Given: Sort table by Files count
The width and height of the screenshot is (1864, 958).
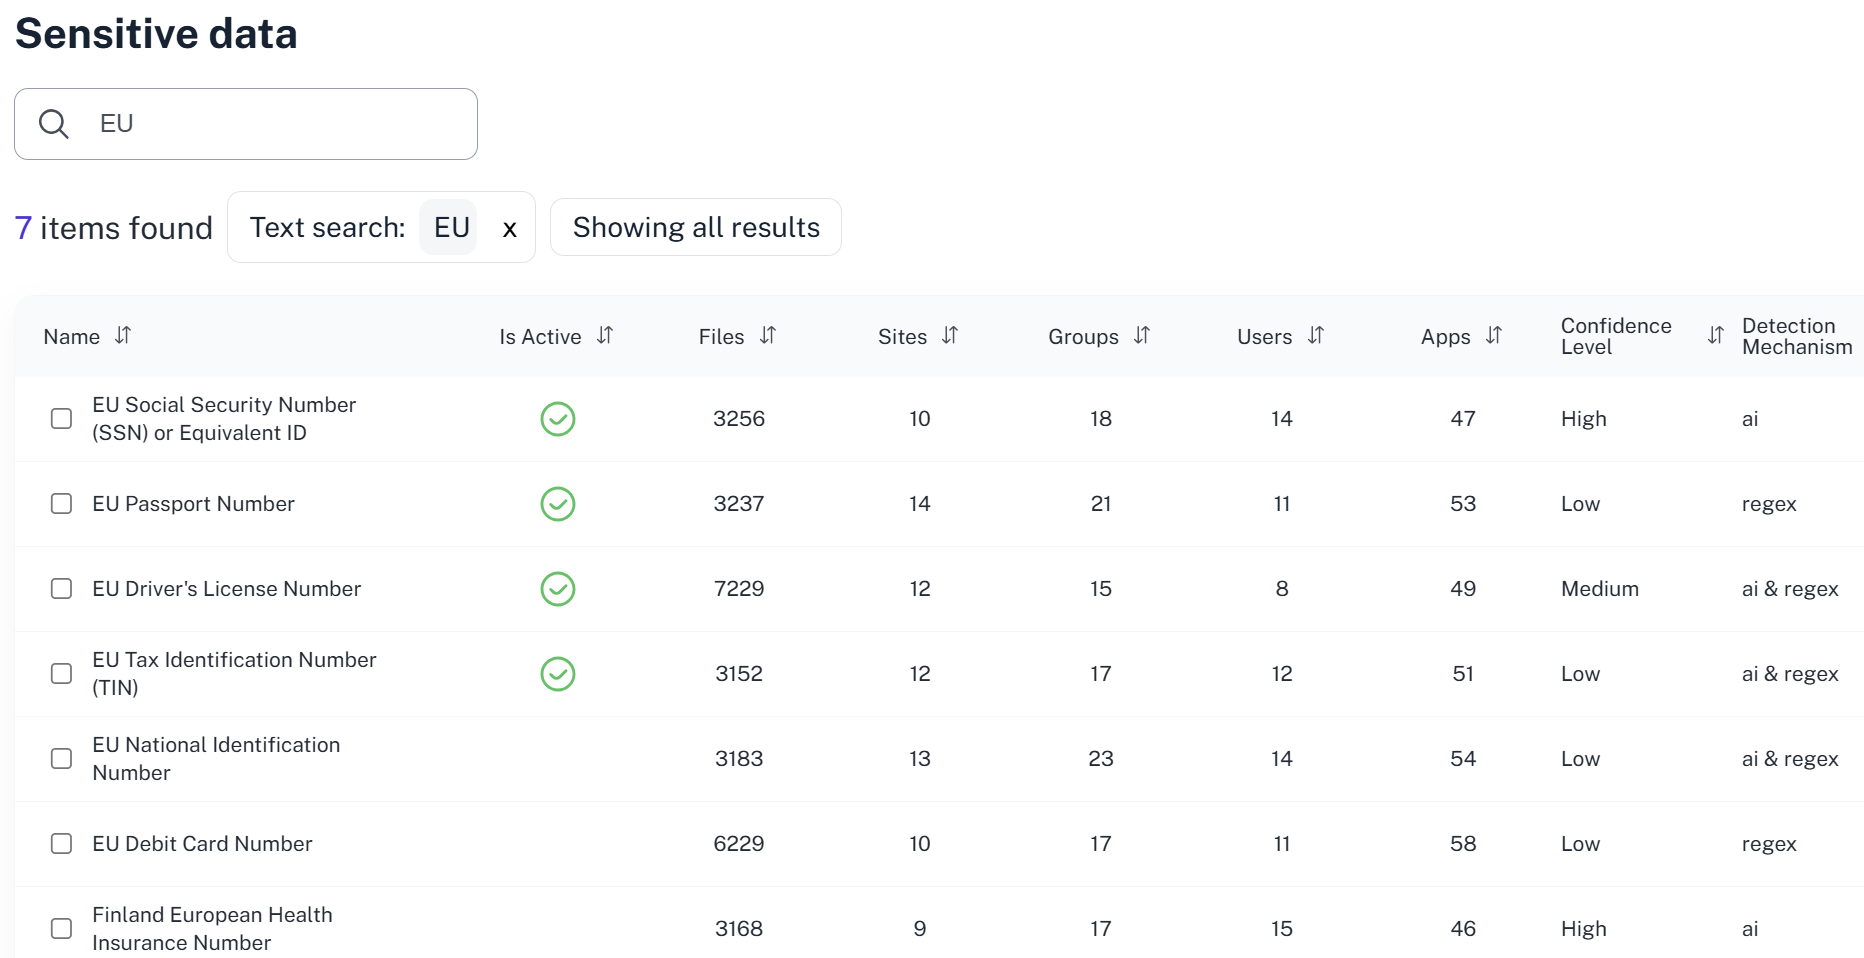Looking at the screenshot, I should (768, 336).
